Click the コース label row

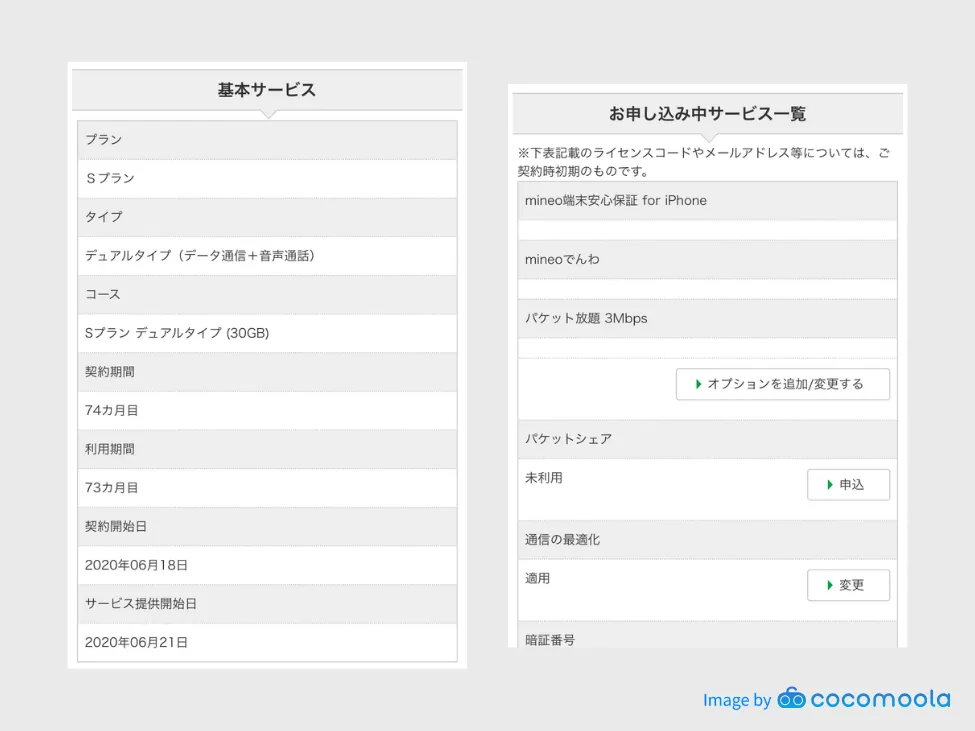267,294
